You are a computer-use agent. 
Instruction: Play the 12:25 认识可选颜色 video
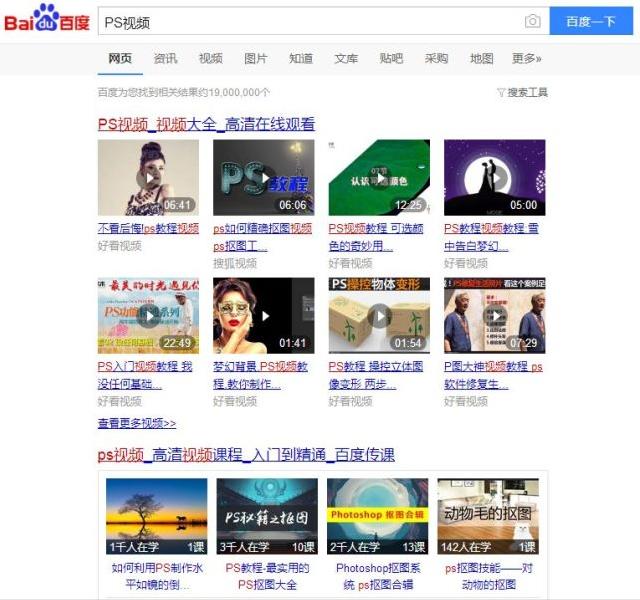pyautogui.click(x=379, y=178)
